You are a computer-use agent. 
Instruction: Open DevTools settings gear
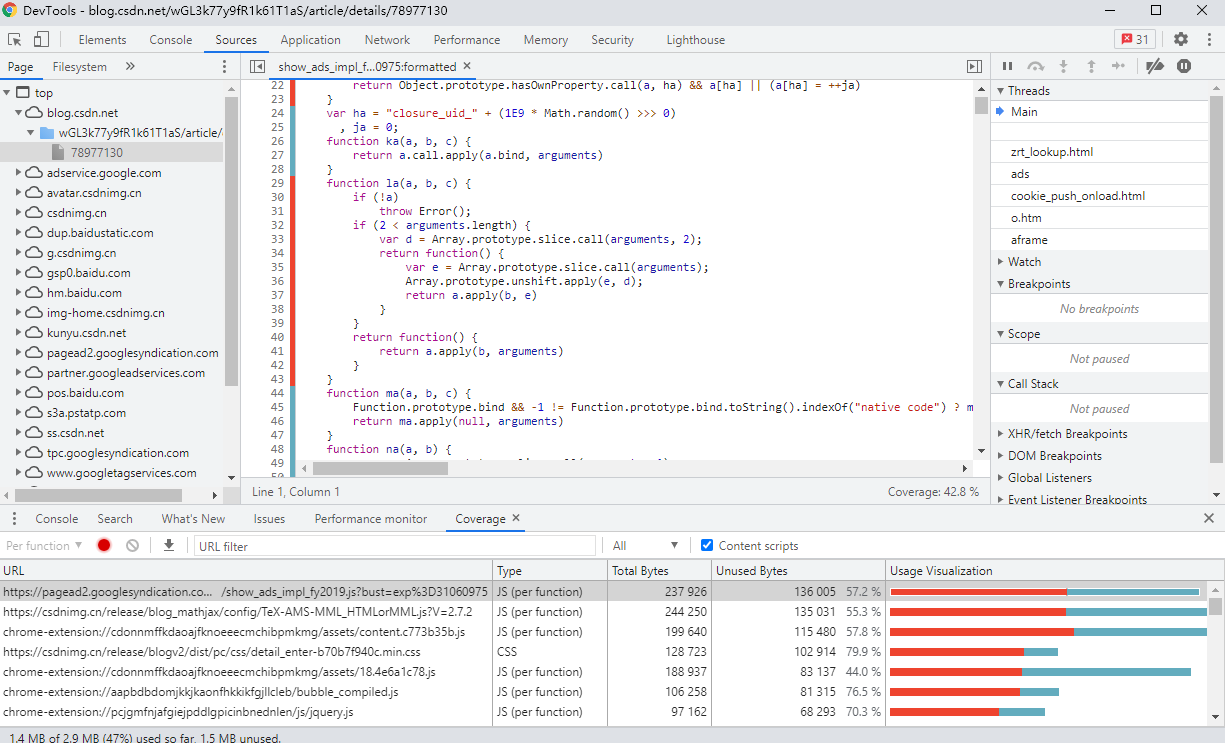[x=1181, y=39]
